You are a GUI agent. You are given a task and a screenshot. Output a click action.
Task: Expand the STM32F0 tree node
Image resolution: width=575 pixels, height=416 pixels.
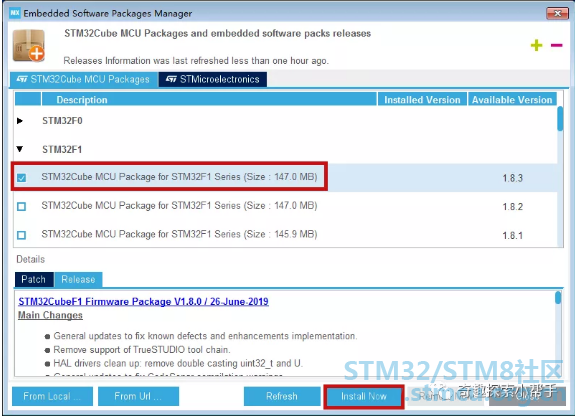[20, 121]
